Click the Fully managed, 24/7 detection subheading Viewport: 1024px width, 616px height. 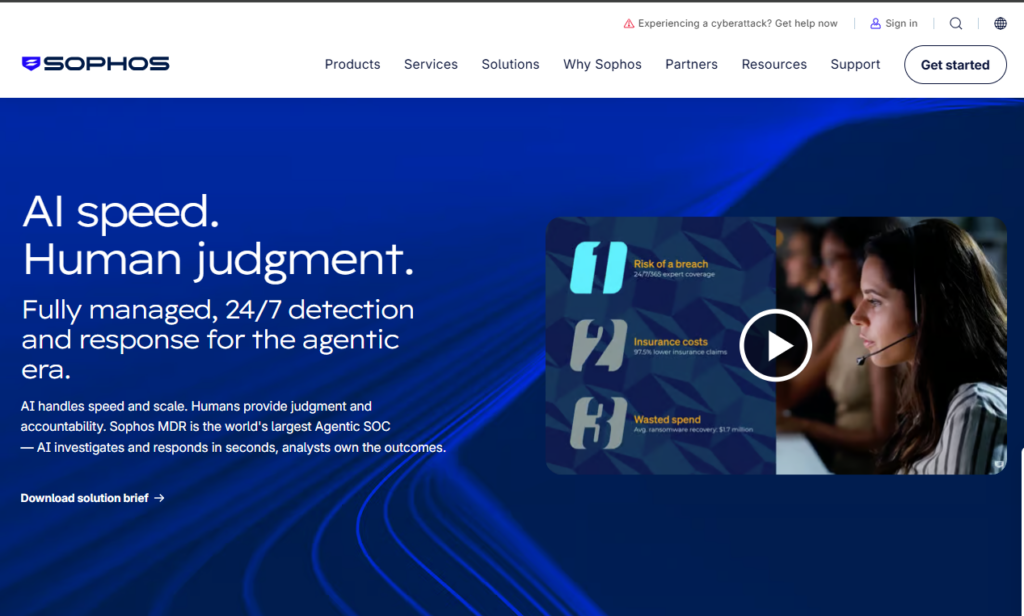[217, 339]
